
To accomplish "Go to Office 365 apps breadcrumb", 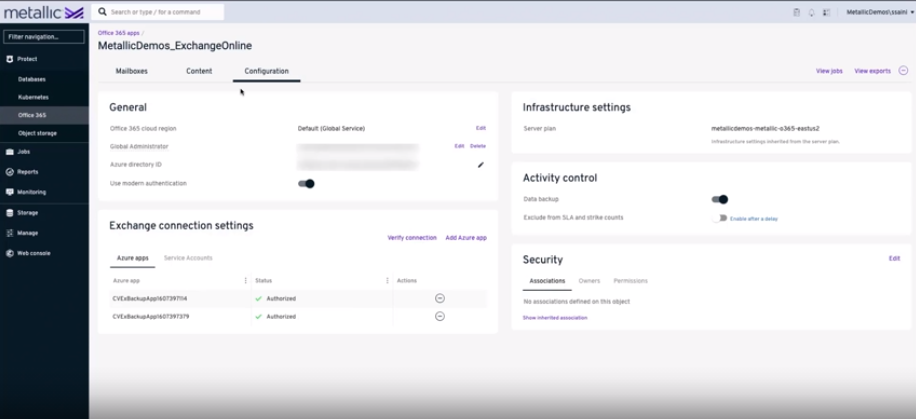I will [119, 33].
